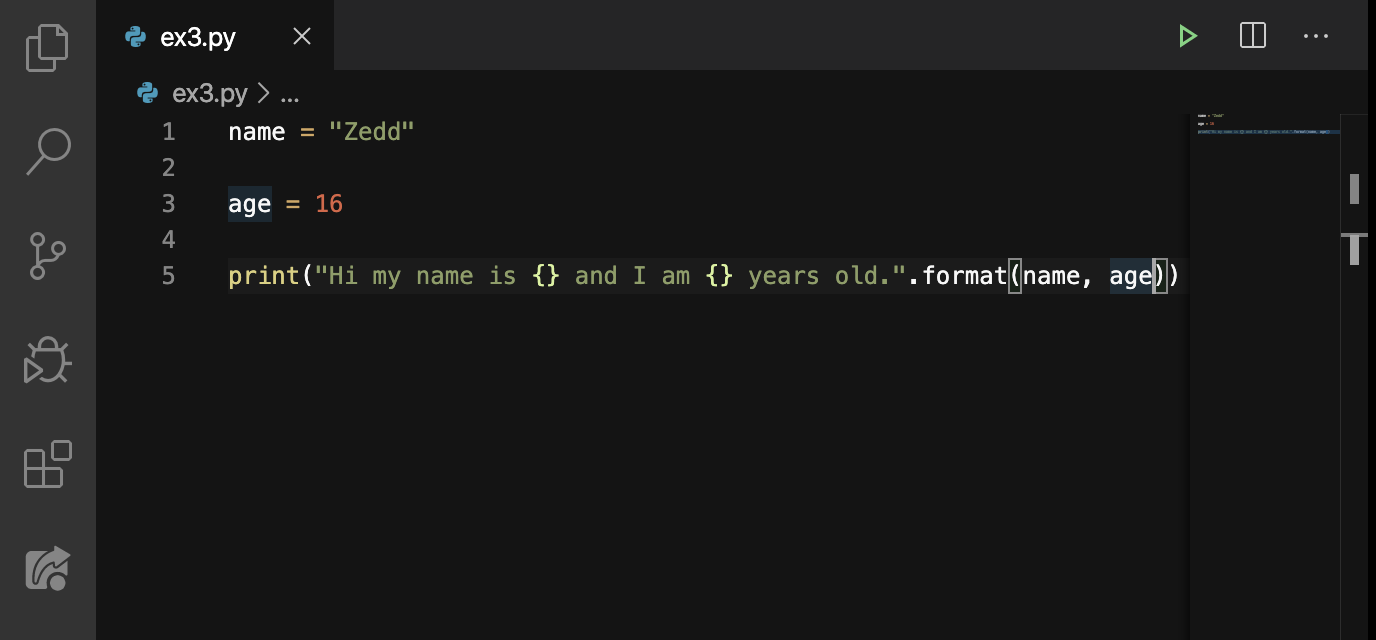Open the Run and Debug panel
Viewport: 1376px width, 640px height.
[46, 360]
